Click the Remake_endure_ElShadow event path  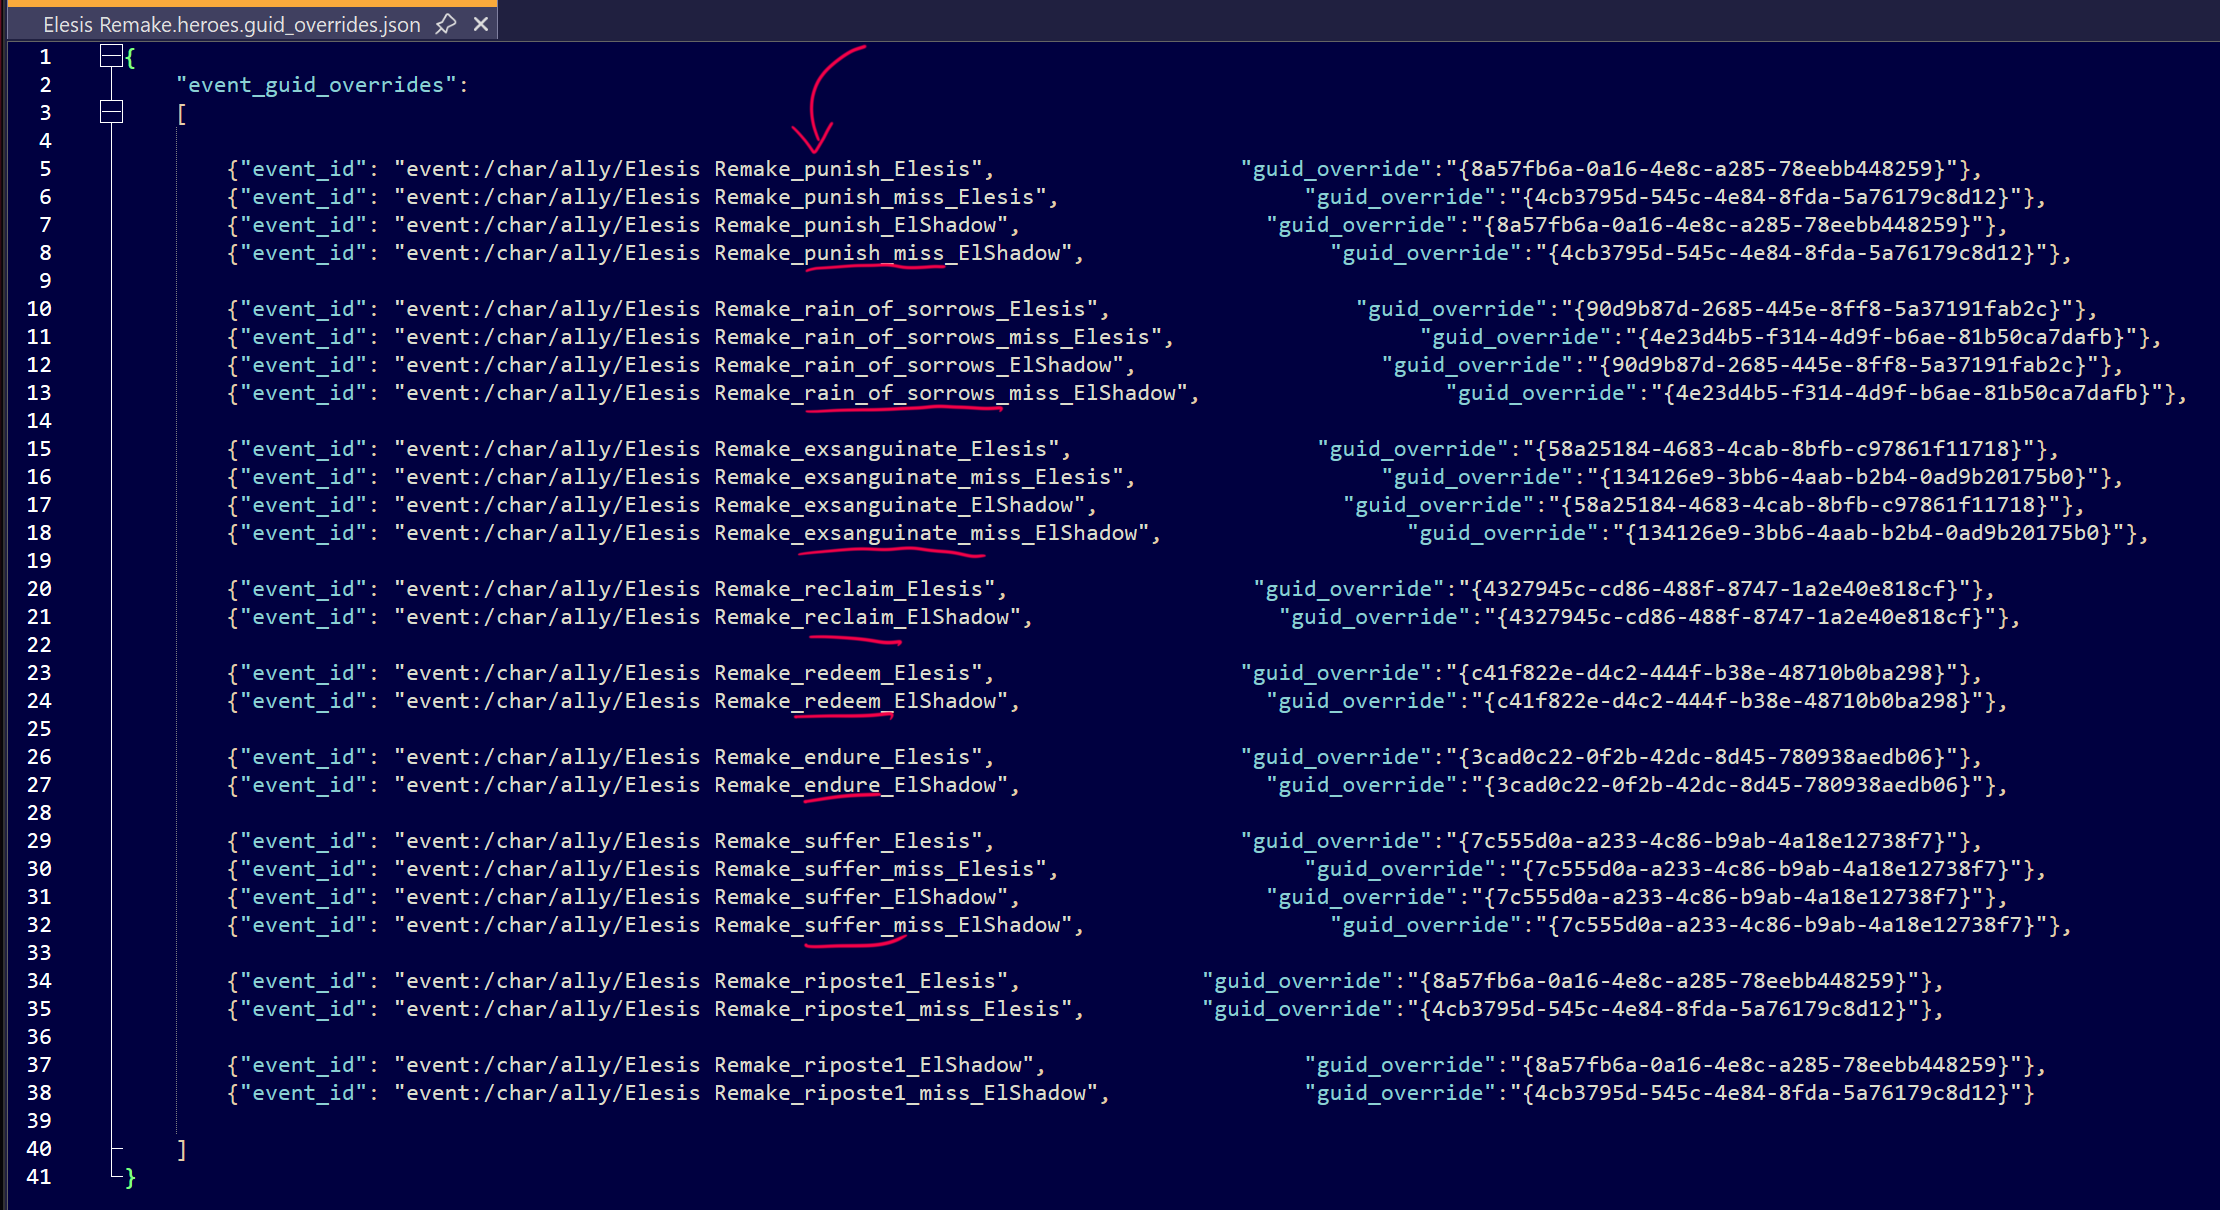[701, 785]
